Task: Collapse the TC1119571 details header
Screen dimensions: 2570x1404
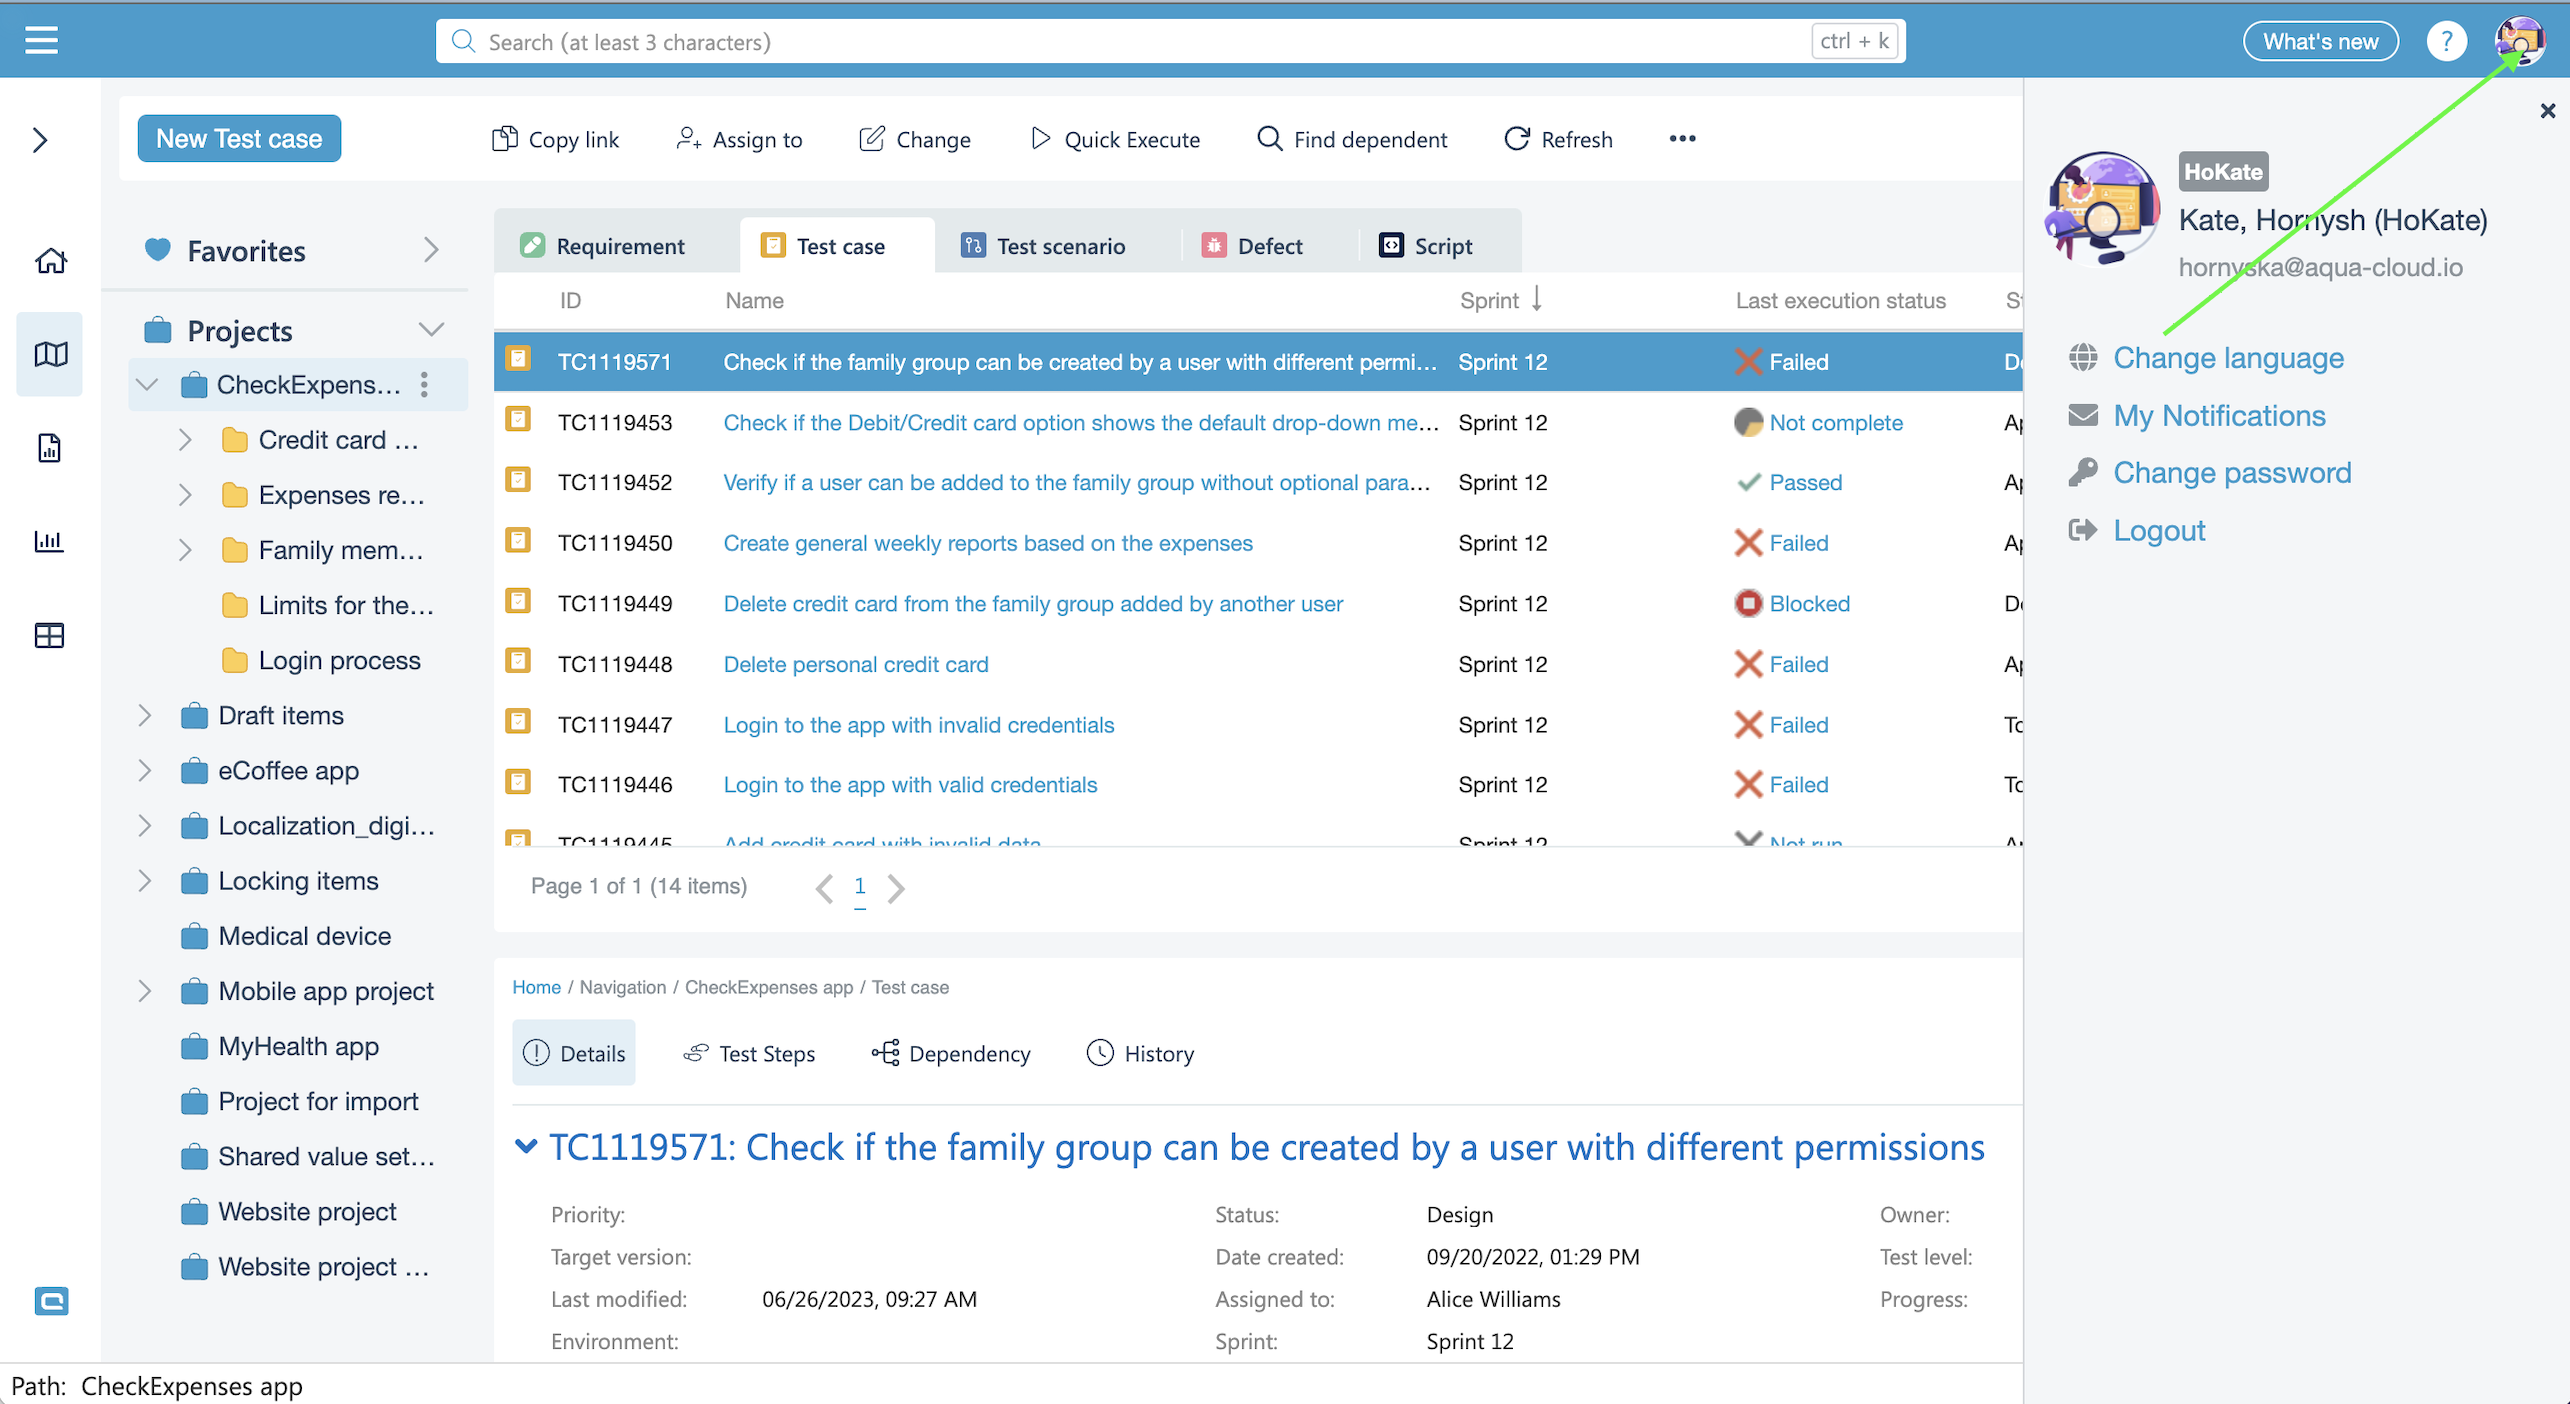Action: (x=526, y=1146)
